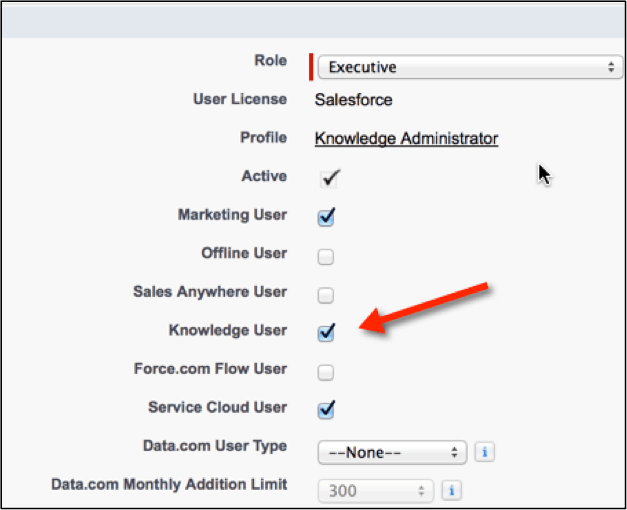Click info icon beside Monthly Addition Limit
The width and height of the screenshot is (627, 510).
pos(450,490)
